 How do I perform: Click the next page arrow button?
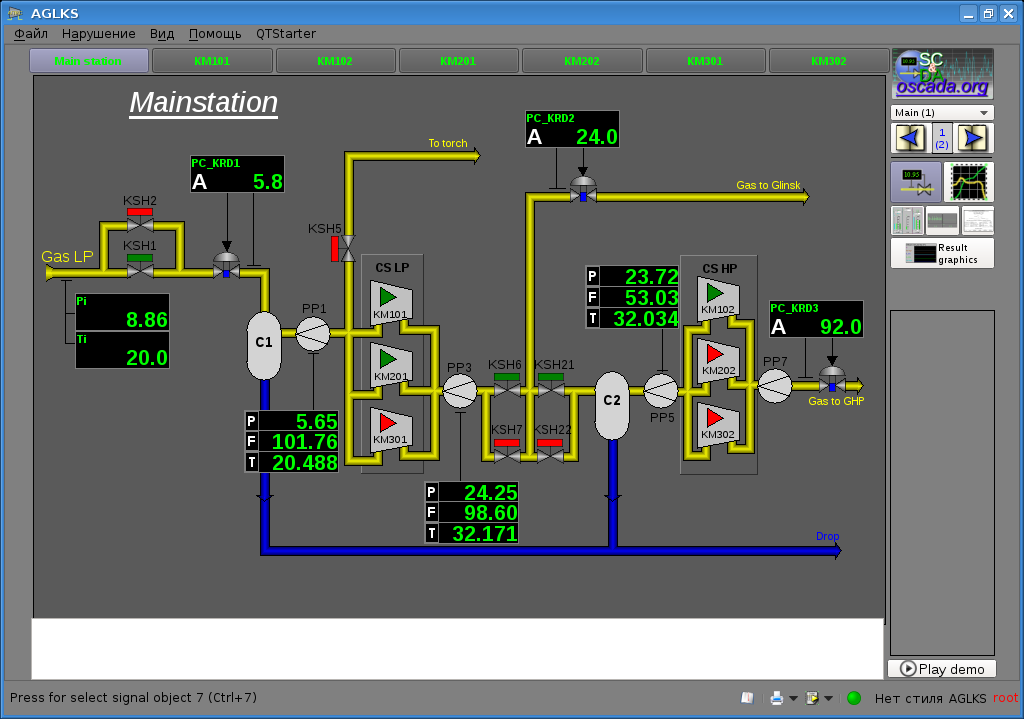[975, 138]
